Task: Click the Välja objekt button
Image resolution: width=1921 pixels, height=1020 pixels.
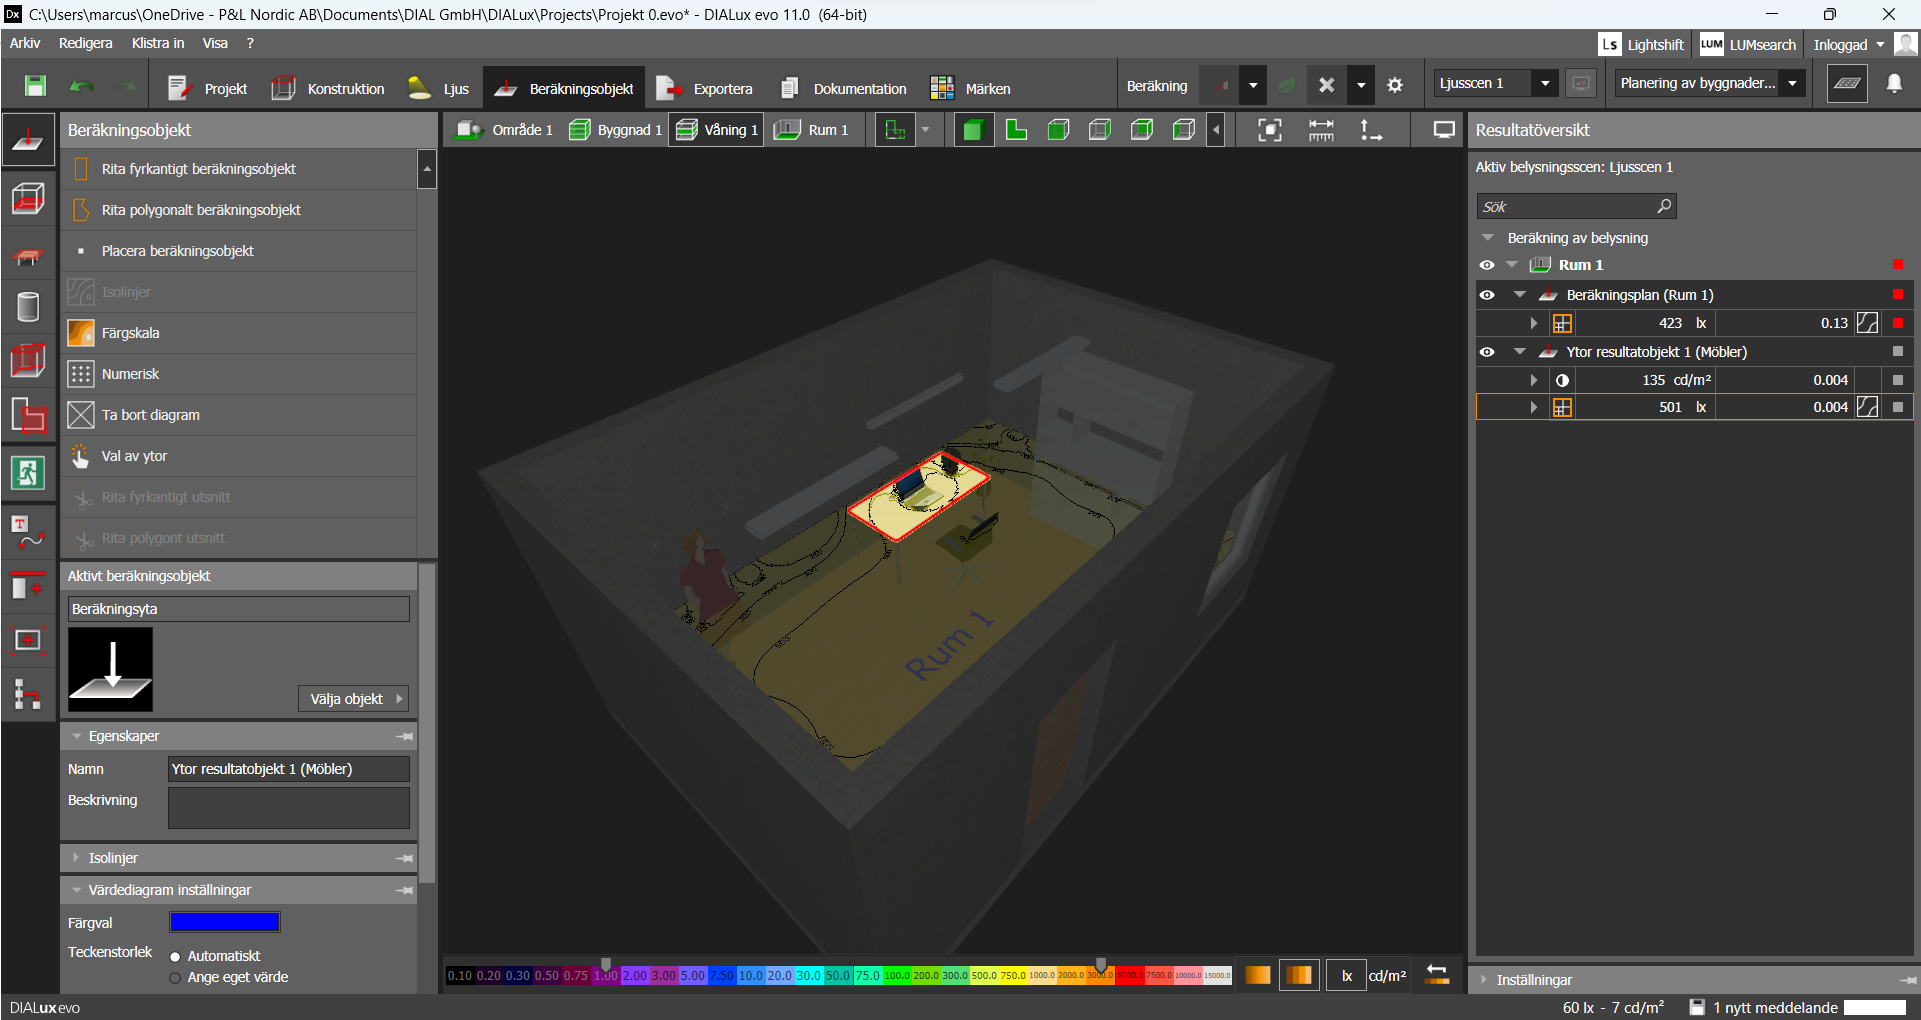Action: coord(353,699)
